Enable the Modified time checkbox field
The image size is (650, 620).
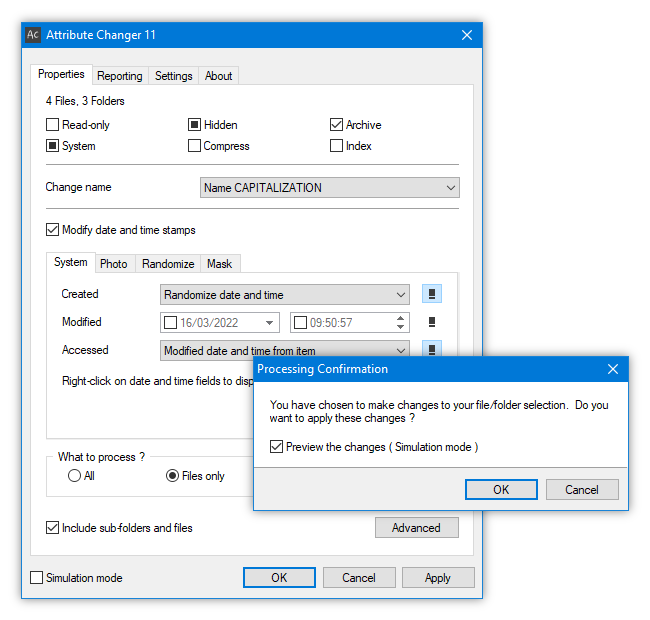pos(300,322)
